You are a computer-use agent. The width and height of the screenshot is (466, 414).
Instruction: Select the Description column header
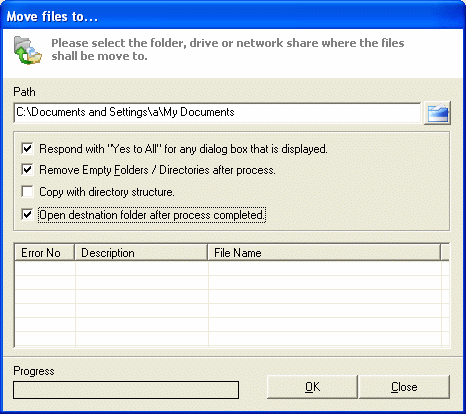[x=141, y=252]
